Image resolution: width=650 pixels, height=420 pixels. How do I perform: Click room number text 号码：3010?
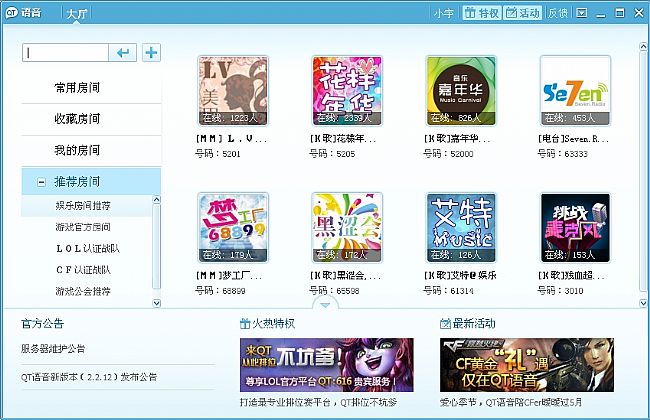coord(560,291)
